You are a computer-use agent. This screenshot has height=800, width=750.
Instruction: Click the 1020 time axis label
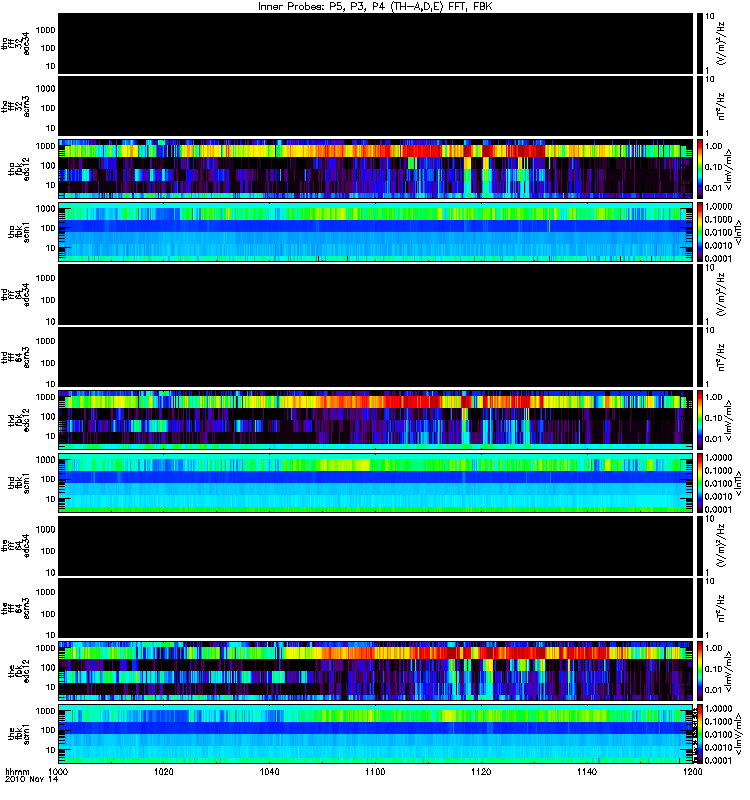pyautogui.click(x=164, y=771)
